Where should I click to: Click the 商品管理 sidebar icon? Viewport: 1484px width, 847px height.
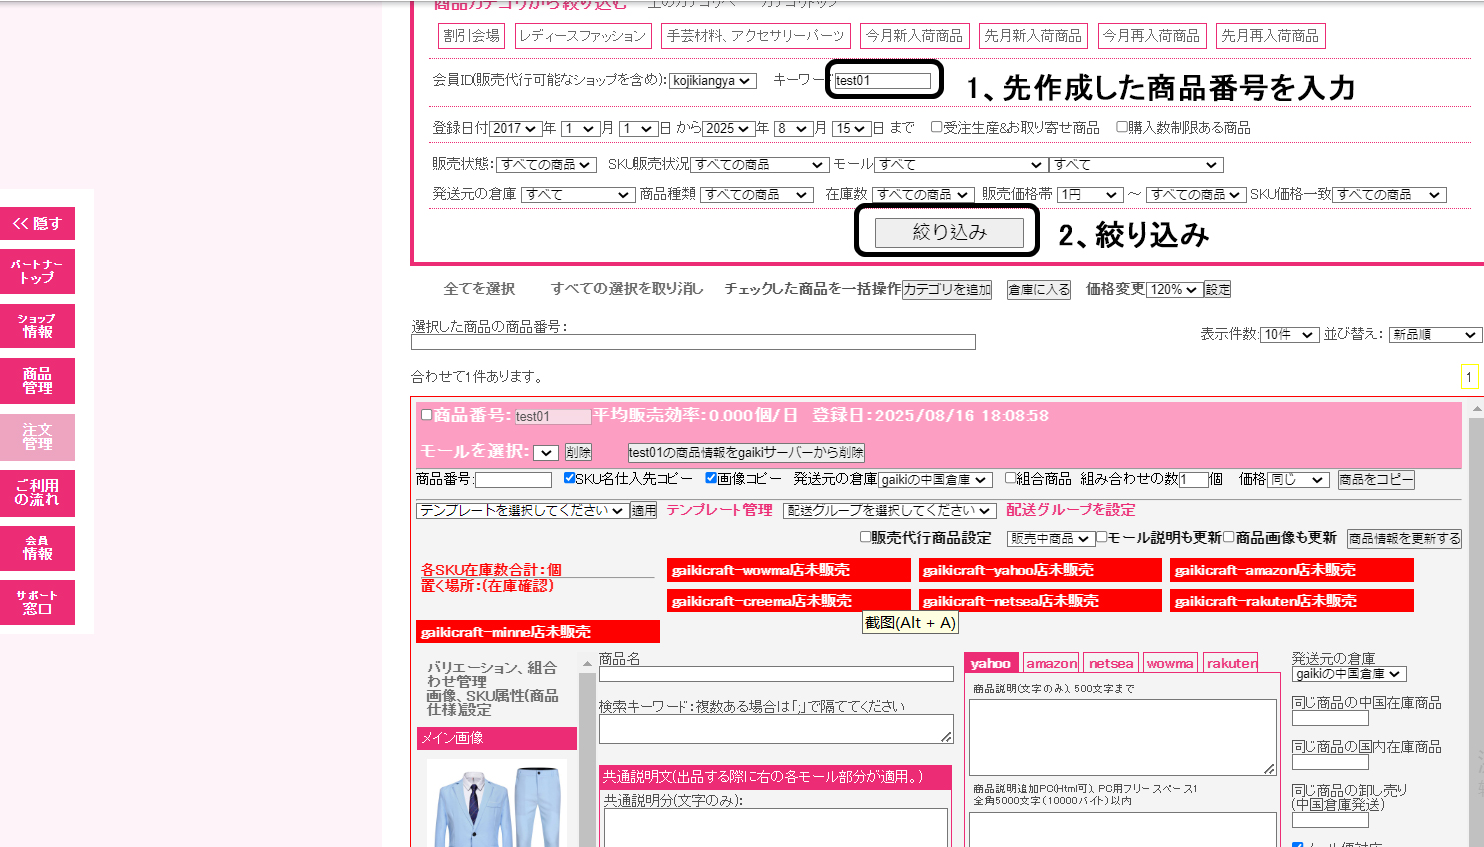pyautogui.click(x=37, y=381)
